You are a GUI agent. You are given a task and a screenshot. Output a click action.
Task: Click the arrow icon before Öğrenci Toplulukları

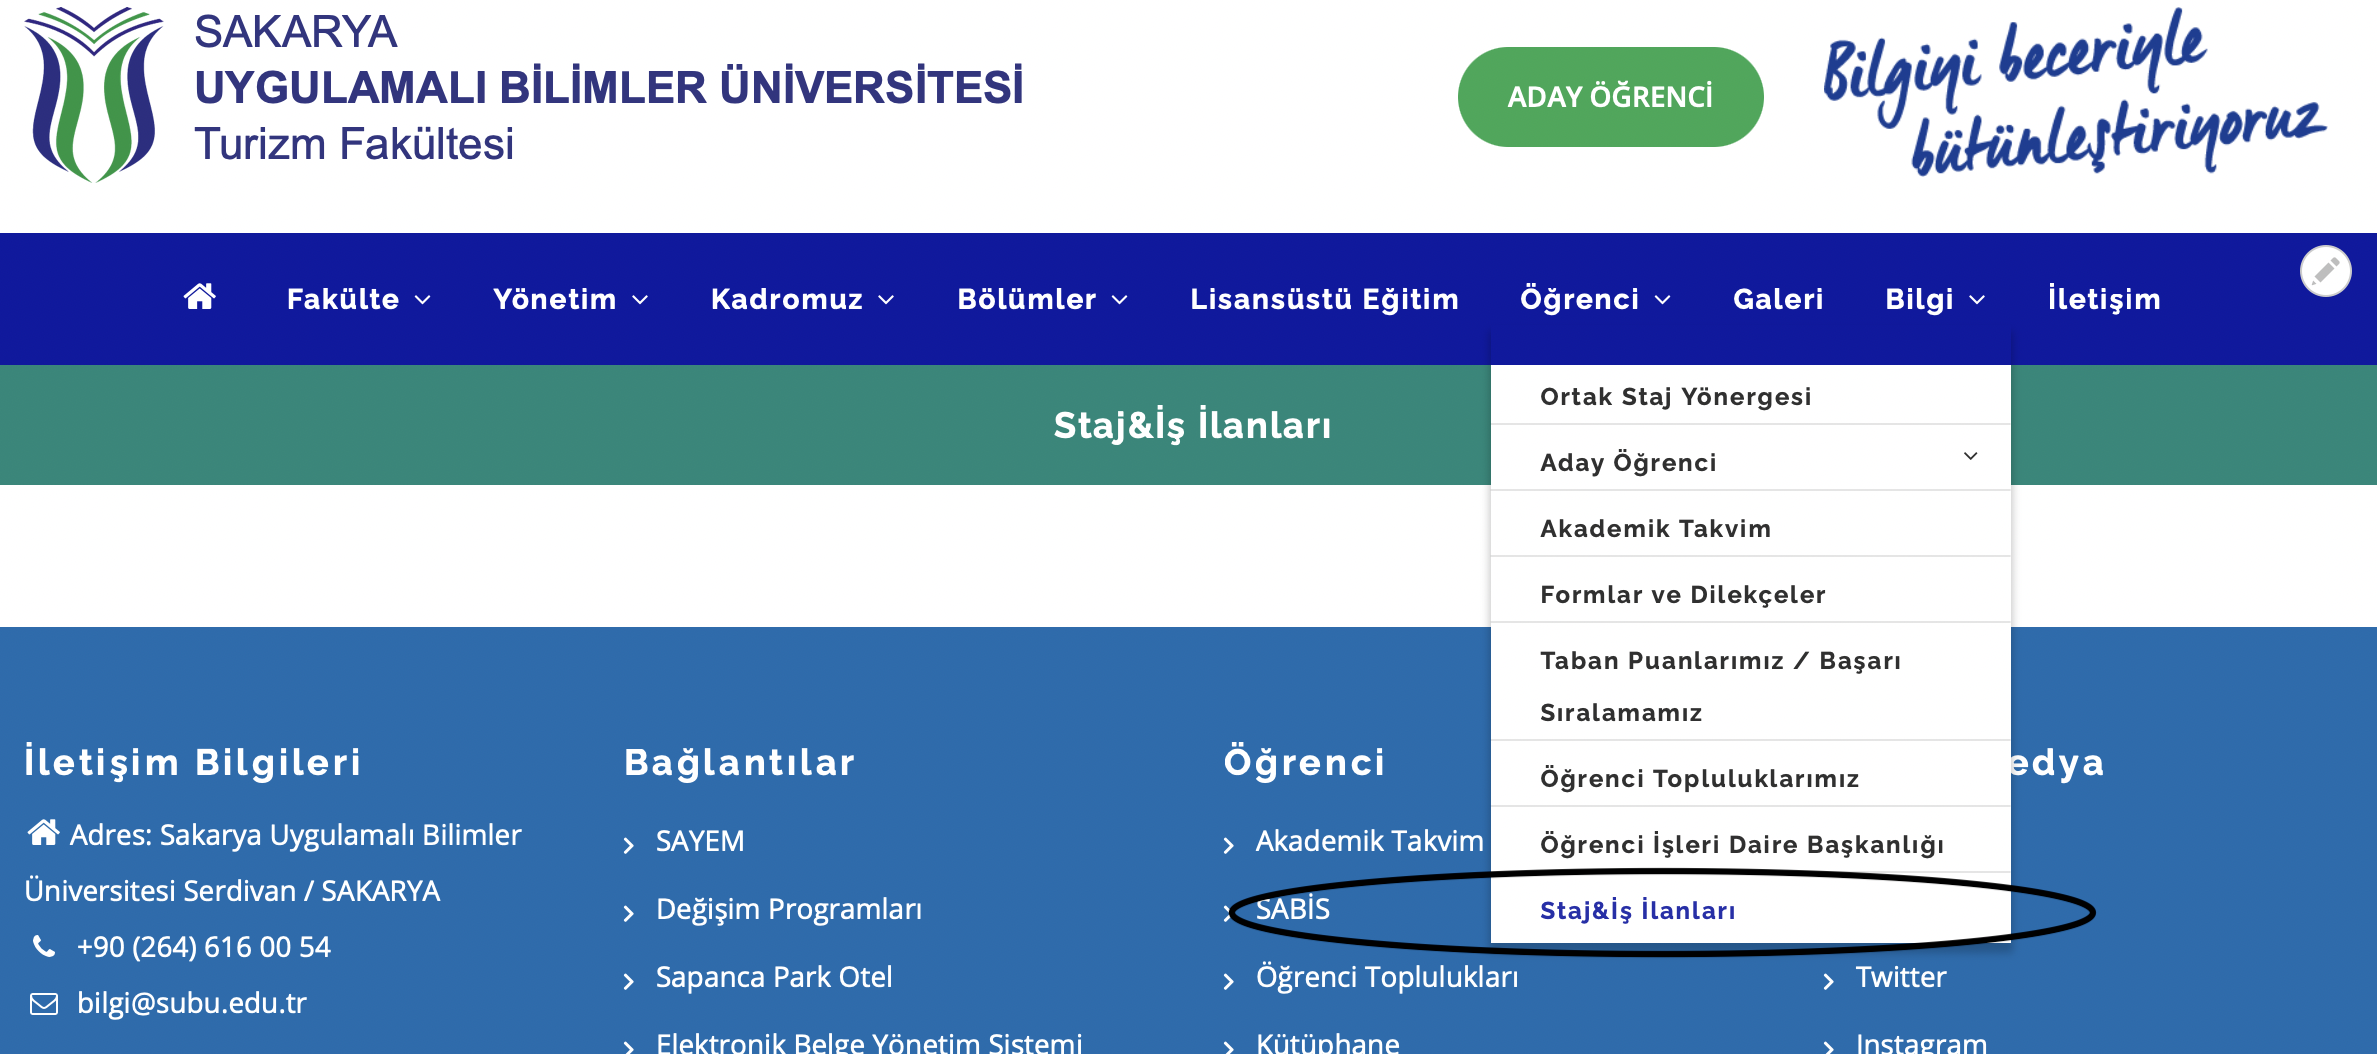1229,982
